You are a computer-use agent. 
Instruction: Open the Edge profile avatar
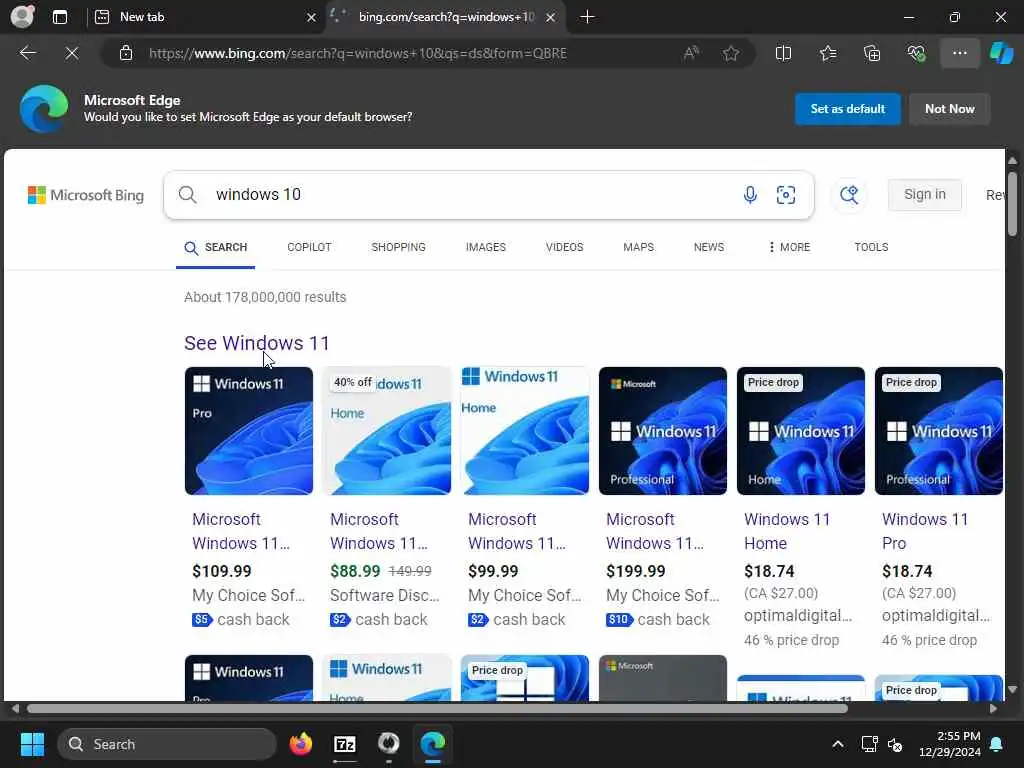pos(22,16)
